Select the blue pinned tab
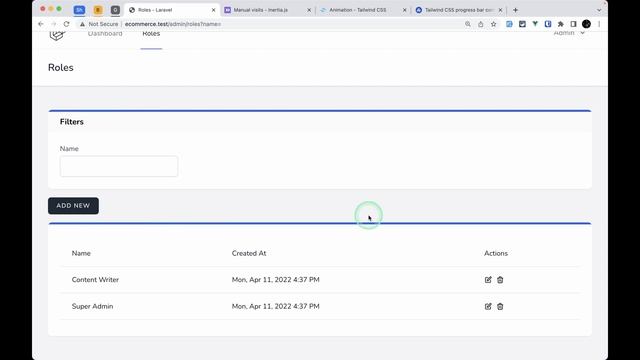Screen dimensions: 640x360 (x=79, y=10)
